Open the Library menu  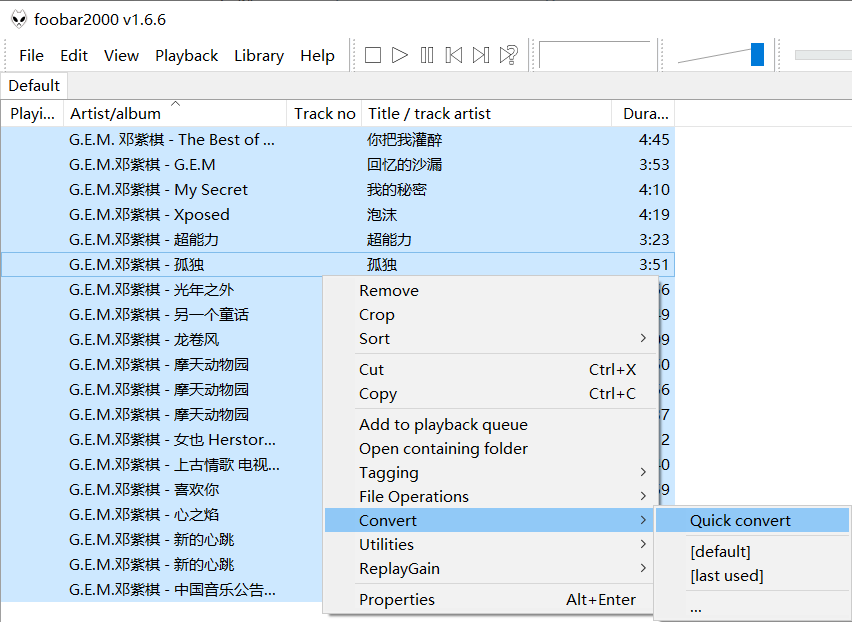[x=259, y=56]
